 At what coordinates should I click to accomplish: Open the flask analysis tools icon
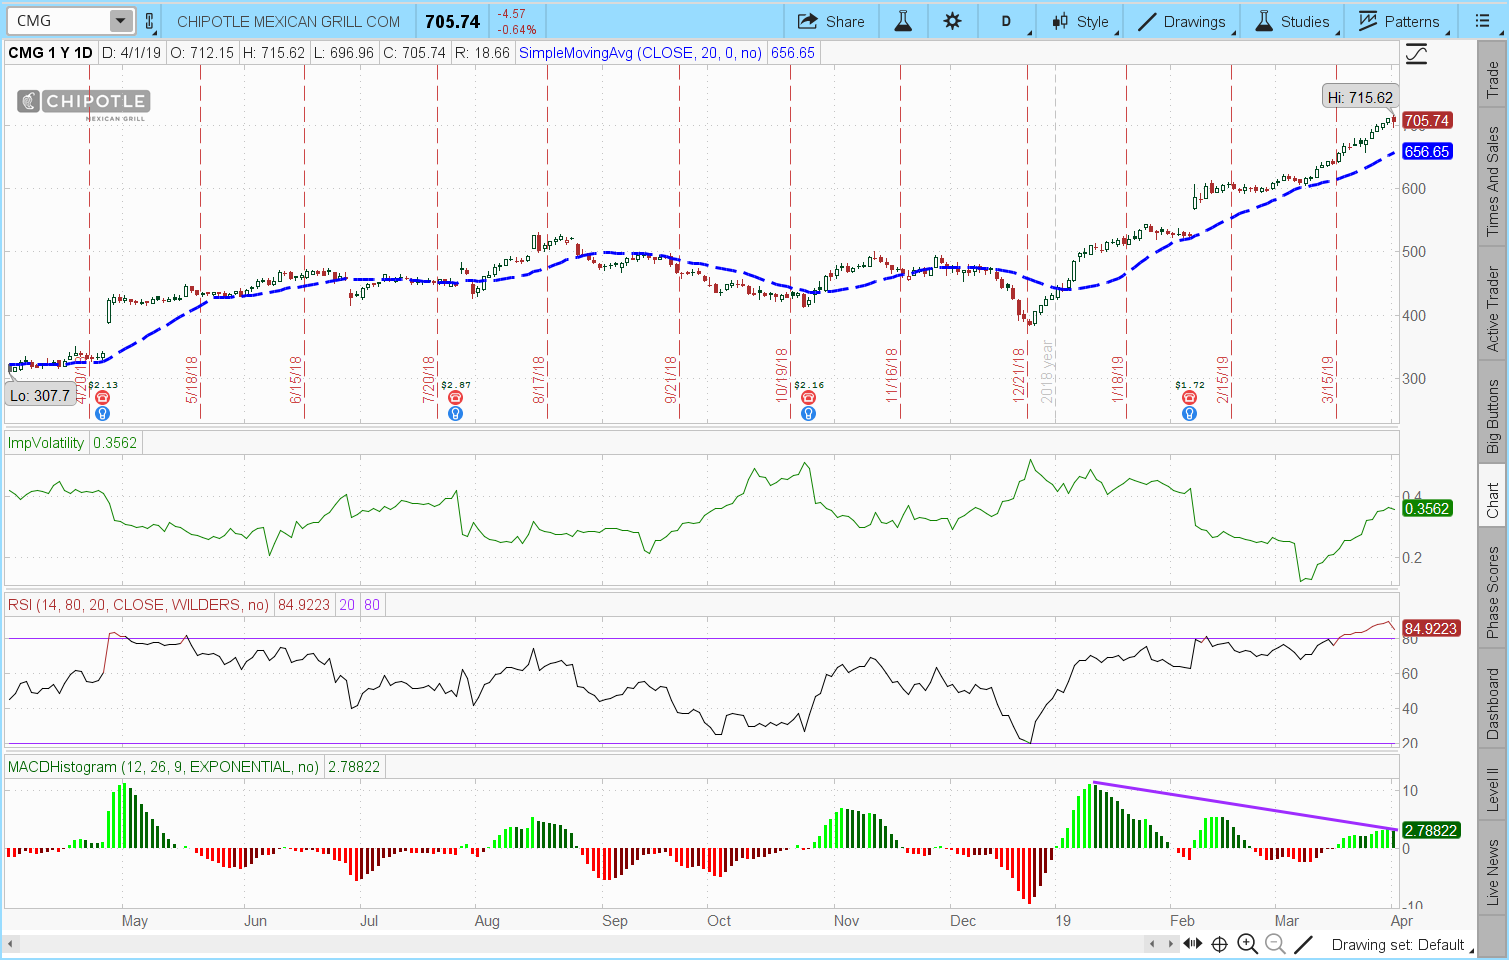[x=903, y=21]
